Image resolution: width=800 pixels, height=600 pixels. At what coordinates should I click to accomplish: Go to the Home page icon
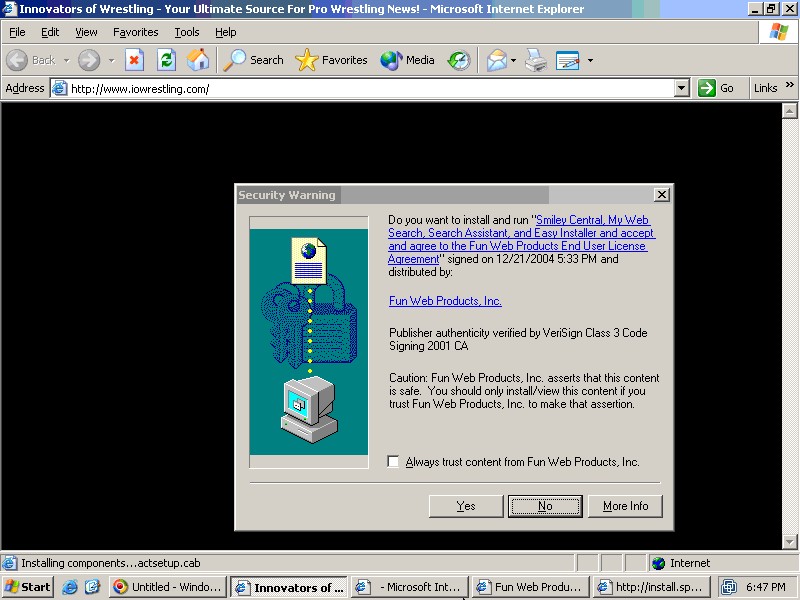tap(198, 60)
